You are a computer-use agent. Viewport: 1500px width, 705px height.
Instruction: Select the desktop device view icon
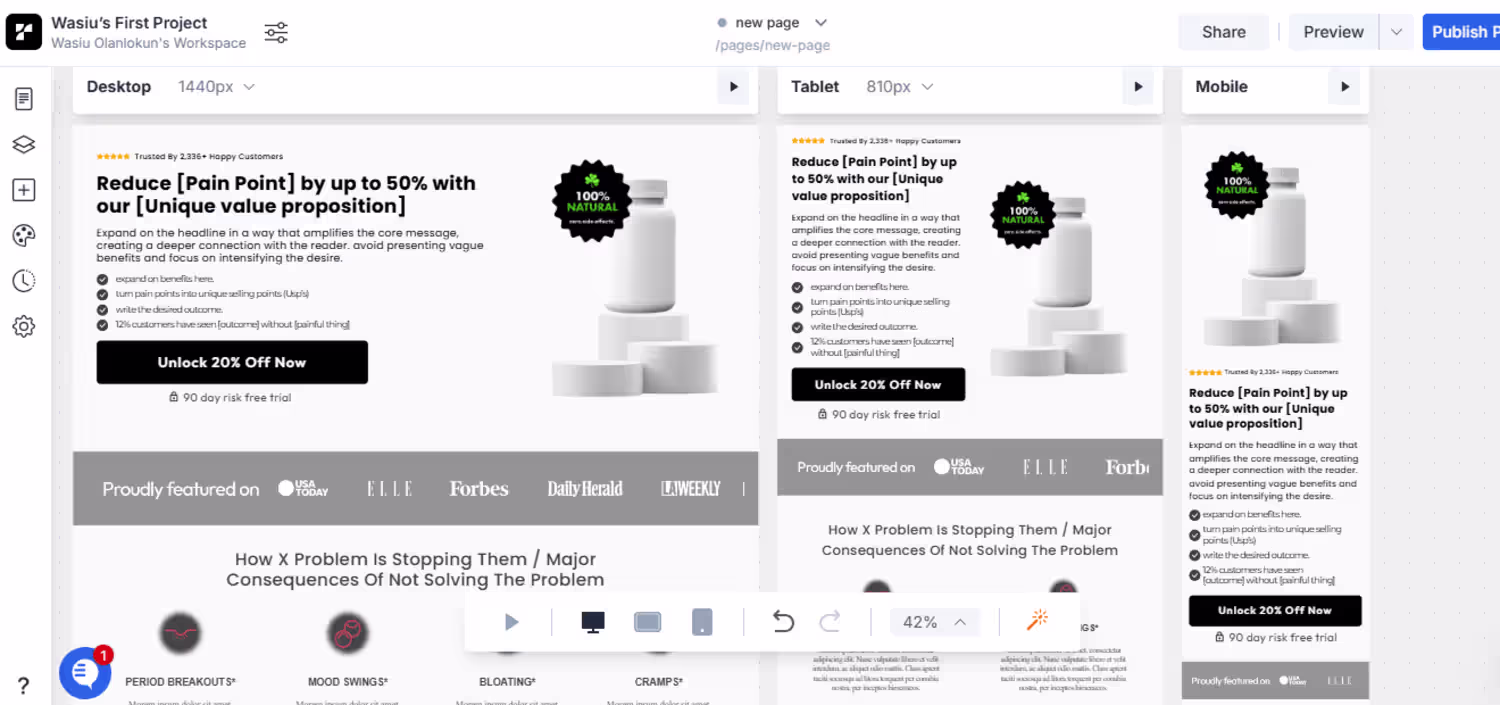click(593, 623)
